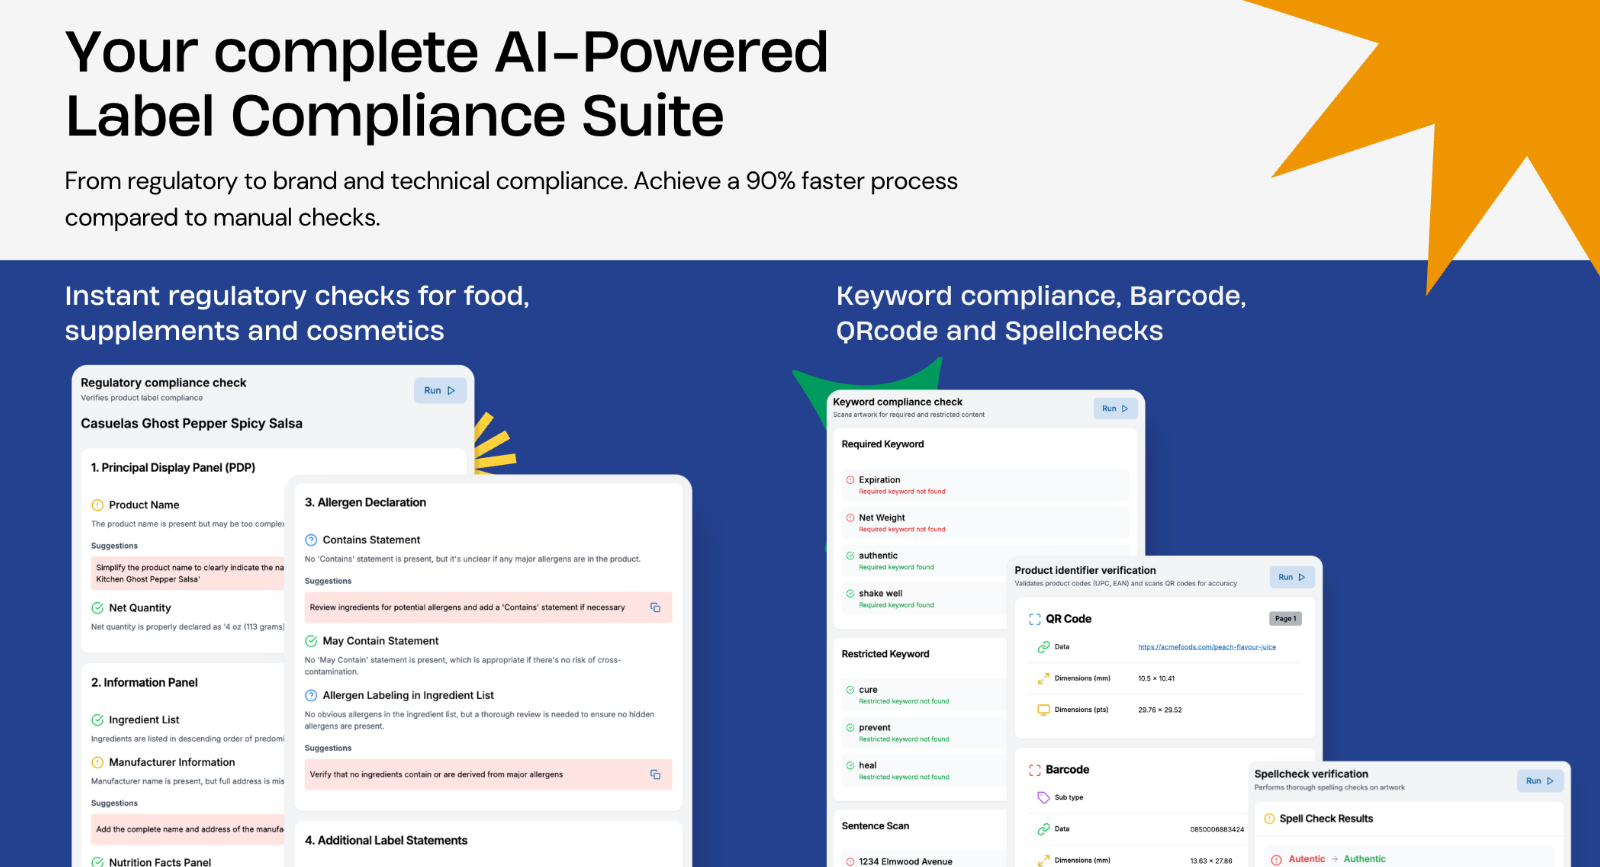Select the '4. Additional Label Statements' heading
The image size is (1600, 867).
pos(386,840)
